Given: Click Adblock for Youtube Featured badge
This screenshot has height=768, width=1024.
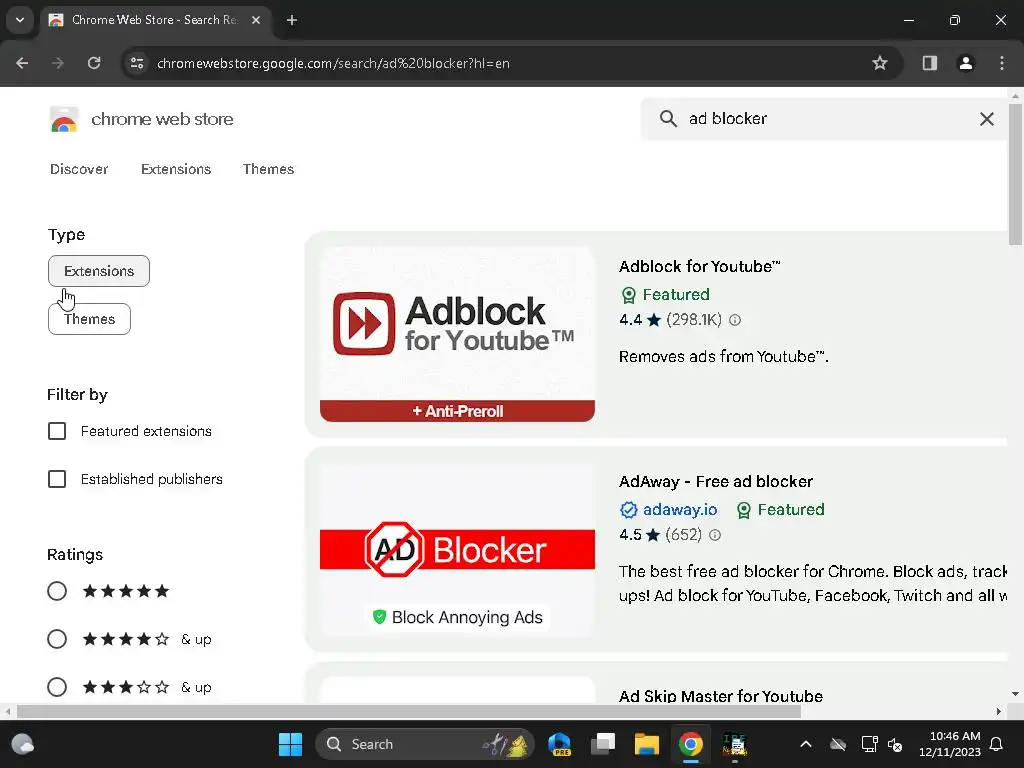Looking at the screenshot, I should click(665, 295).
